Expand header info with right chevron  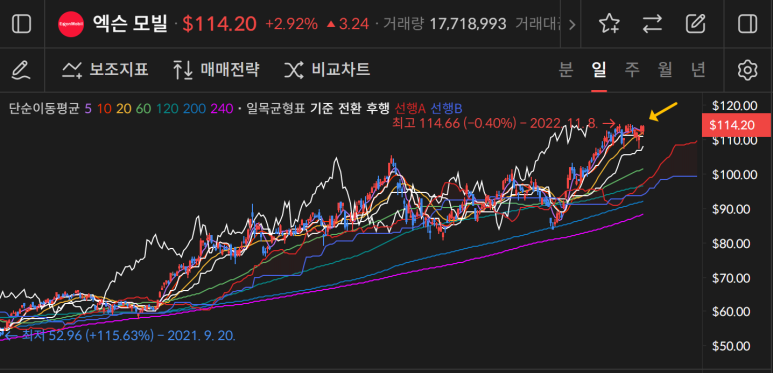point(572,24)
